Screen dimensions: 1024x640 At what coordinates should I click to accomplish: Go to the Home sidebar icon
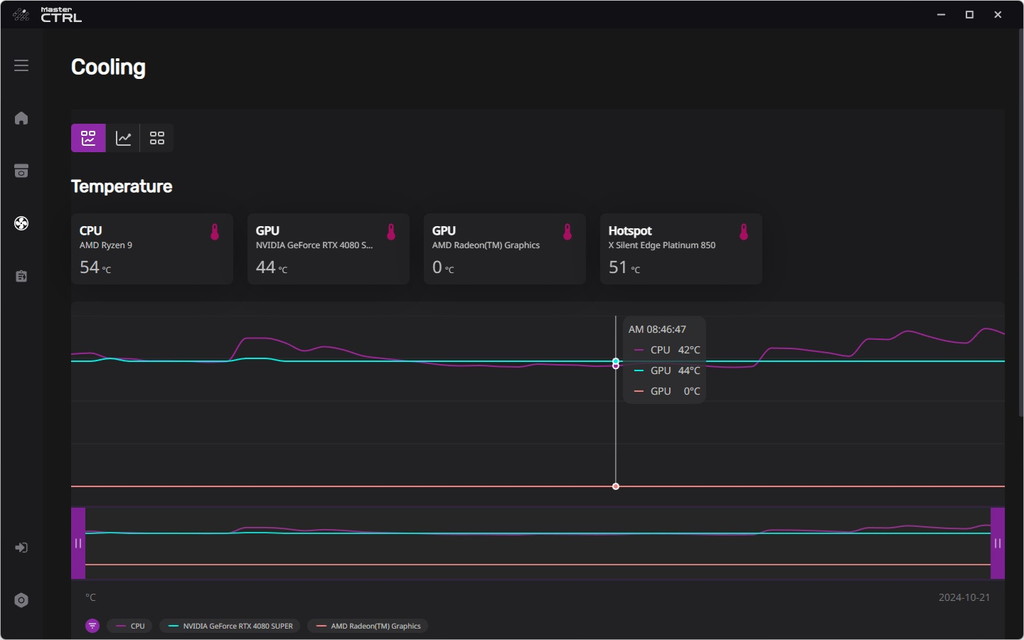[21, 118]
